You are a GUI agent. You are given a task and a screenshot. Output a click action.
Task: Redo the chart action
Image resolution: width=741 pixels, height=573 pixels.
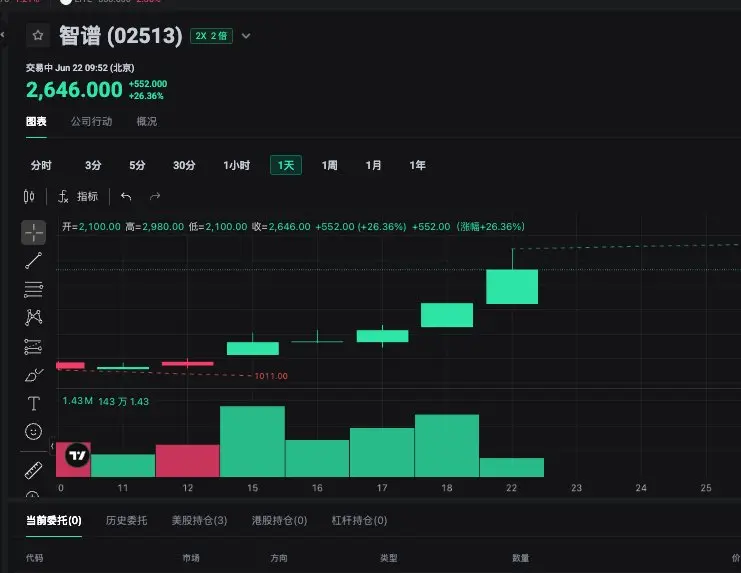155,197
